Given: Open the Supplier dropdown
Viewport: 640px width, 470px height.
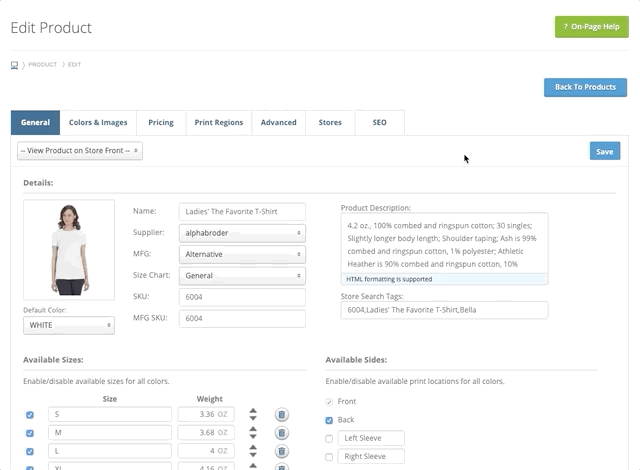Looking at the screenshot, I should click(242, 233).
